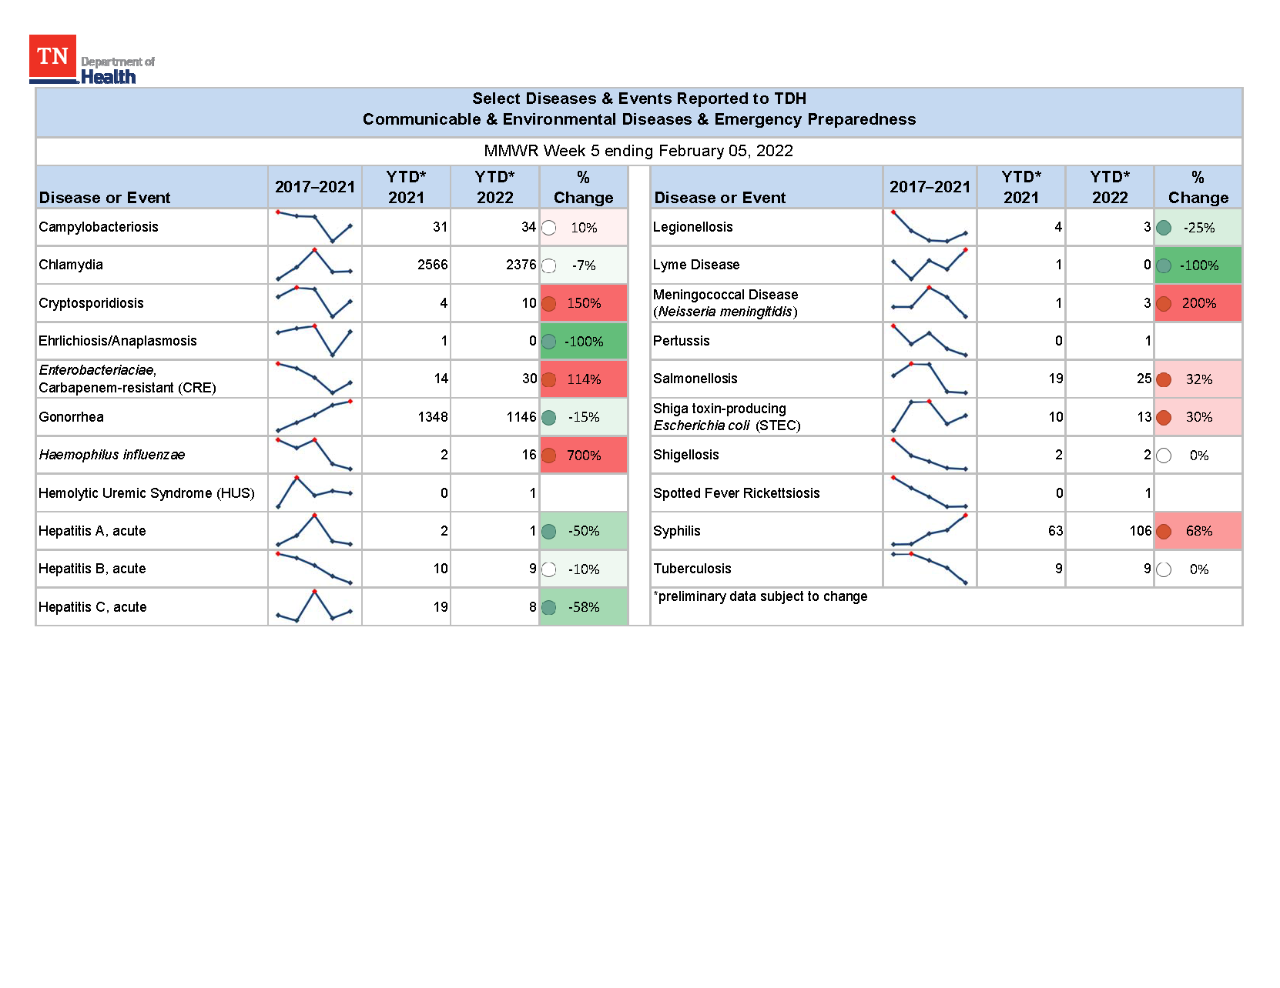
Task: Select the "Hemolytic Uremic Syndrome (HUS)" label
Action: 146,493
